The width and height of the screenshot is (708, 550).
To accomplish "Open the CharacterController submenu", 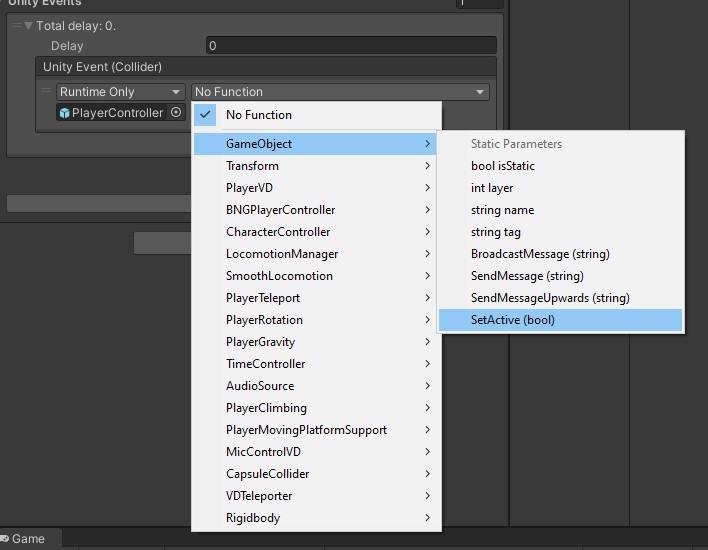I will [x=317, y=232].
